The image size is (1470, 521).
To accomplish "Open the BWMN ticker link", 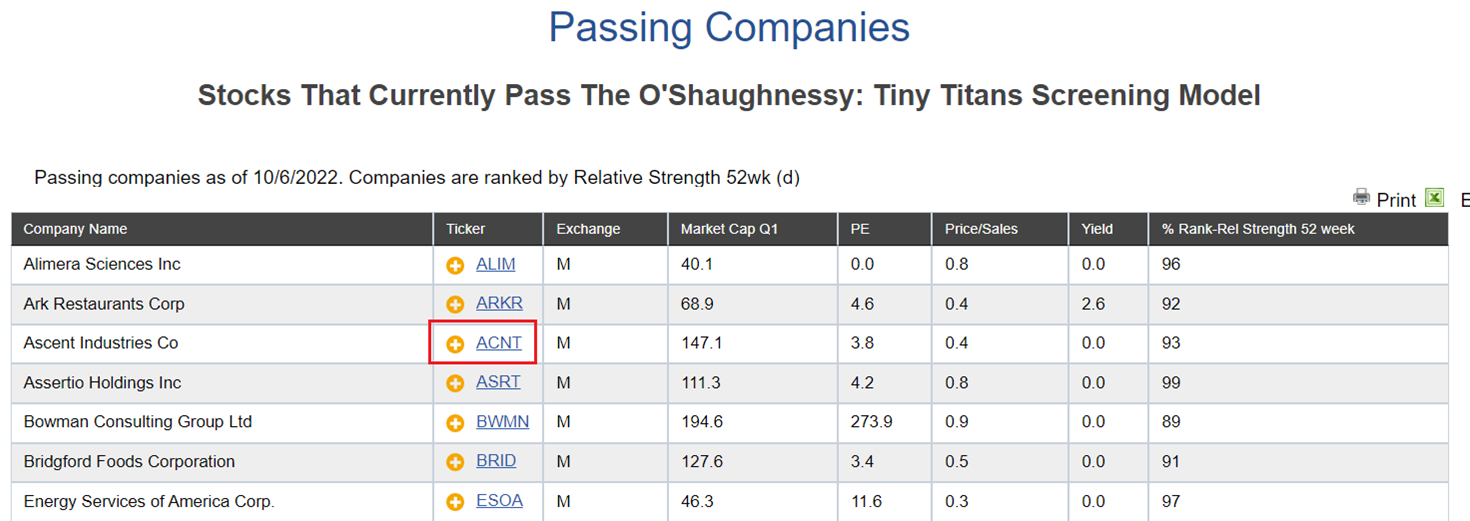I will pyautogui.click(x=503, y=421).
